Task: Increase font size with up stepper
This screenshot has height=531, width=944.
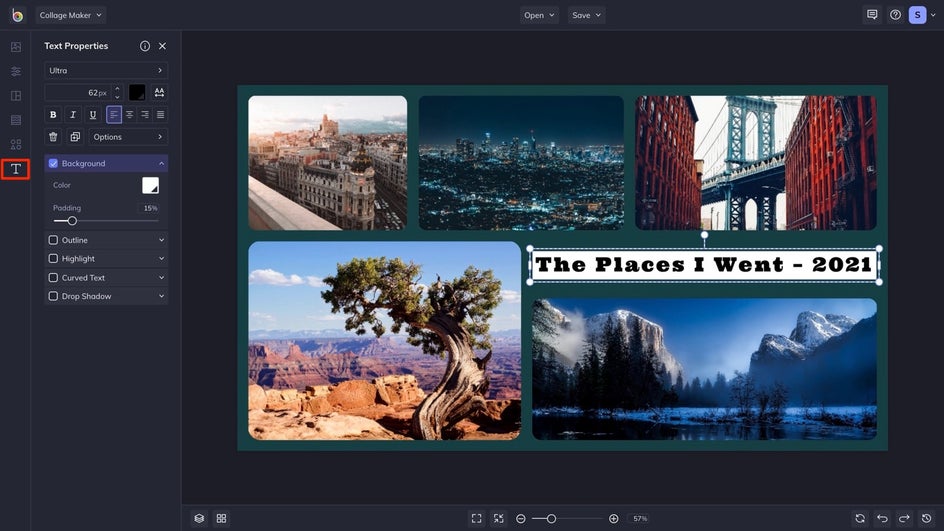Action: pos(117,88)
